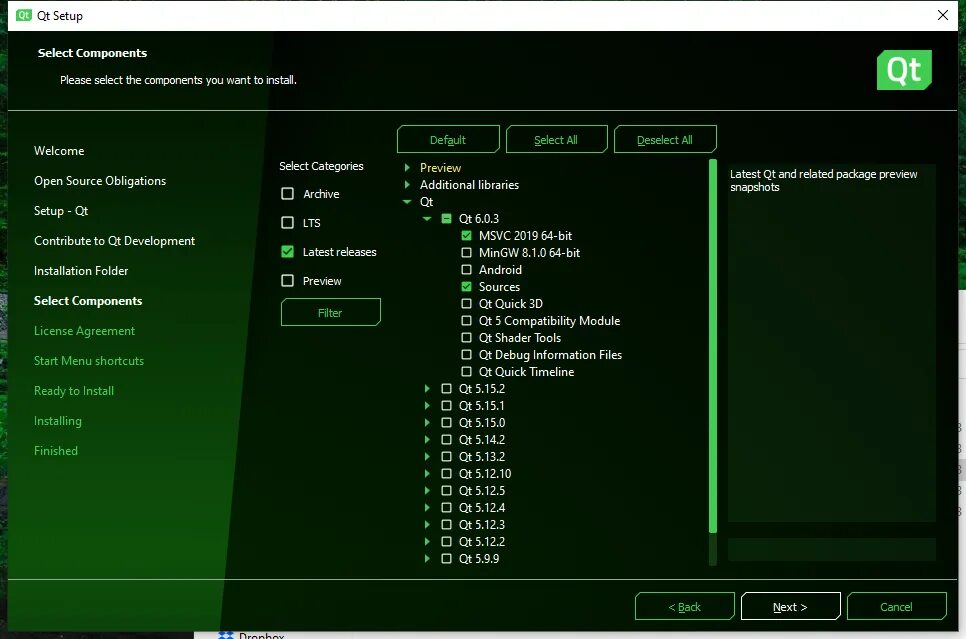Screen dimensions: 966x639
Task: Cancel the Qt installation
Action: 896,607
